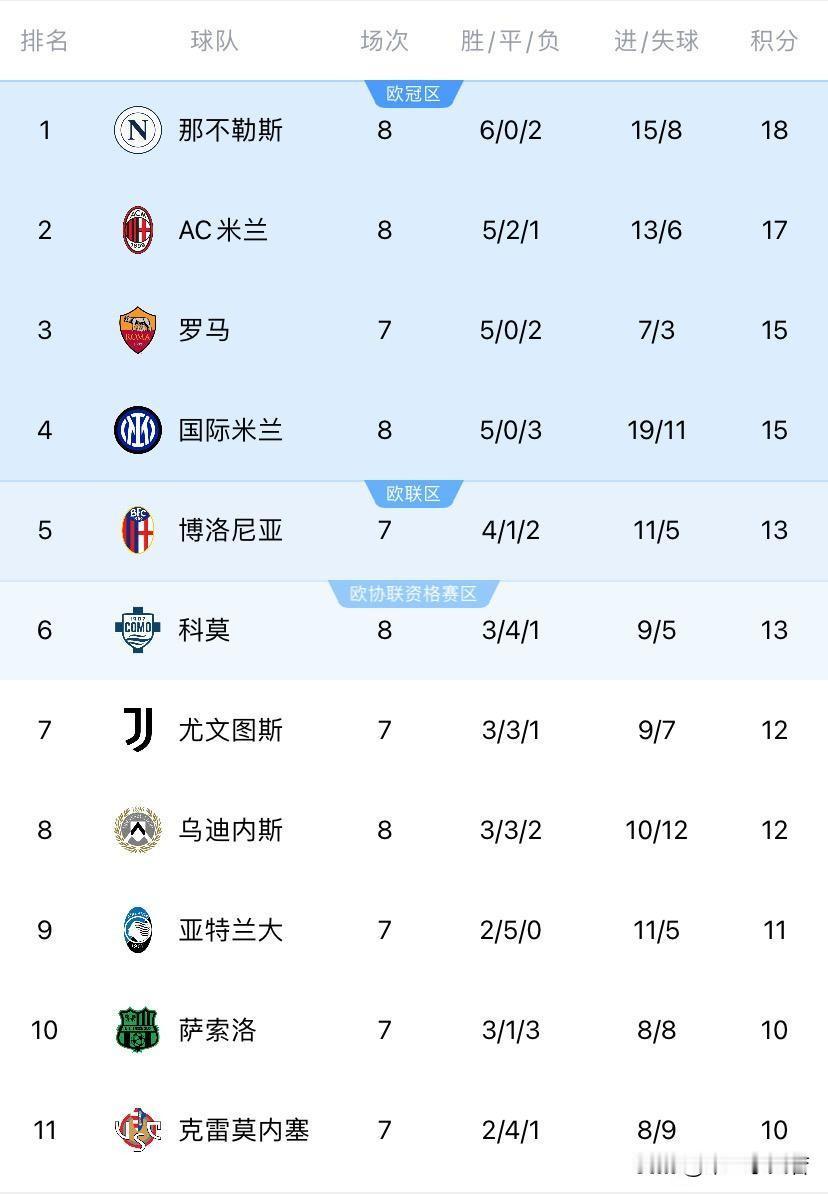Click the 进/失球 column header
The width and height of the screenshot is (828, 1194).
coord(656,41)
